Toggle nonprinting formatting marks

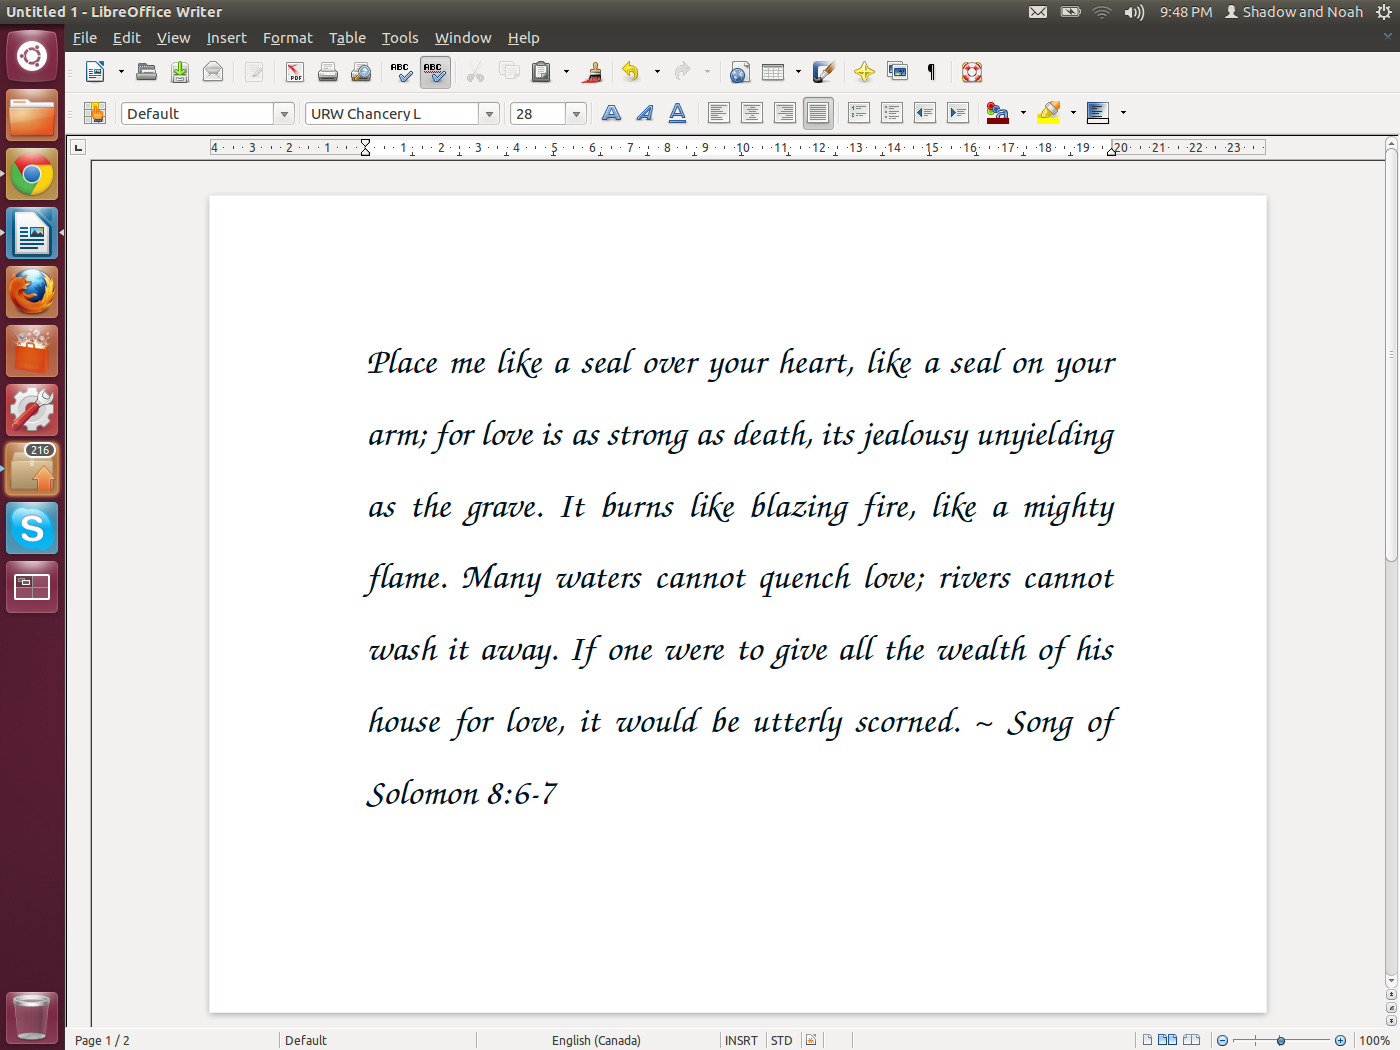931,72
